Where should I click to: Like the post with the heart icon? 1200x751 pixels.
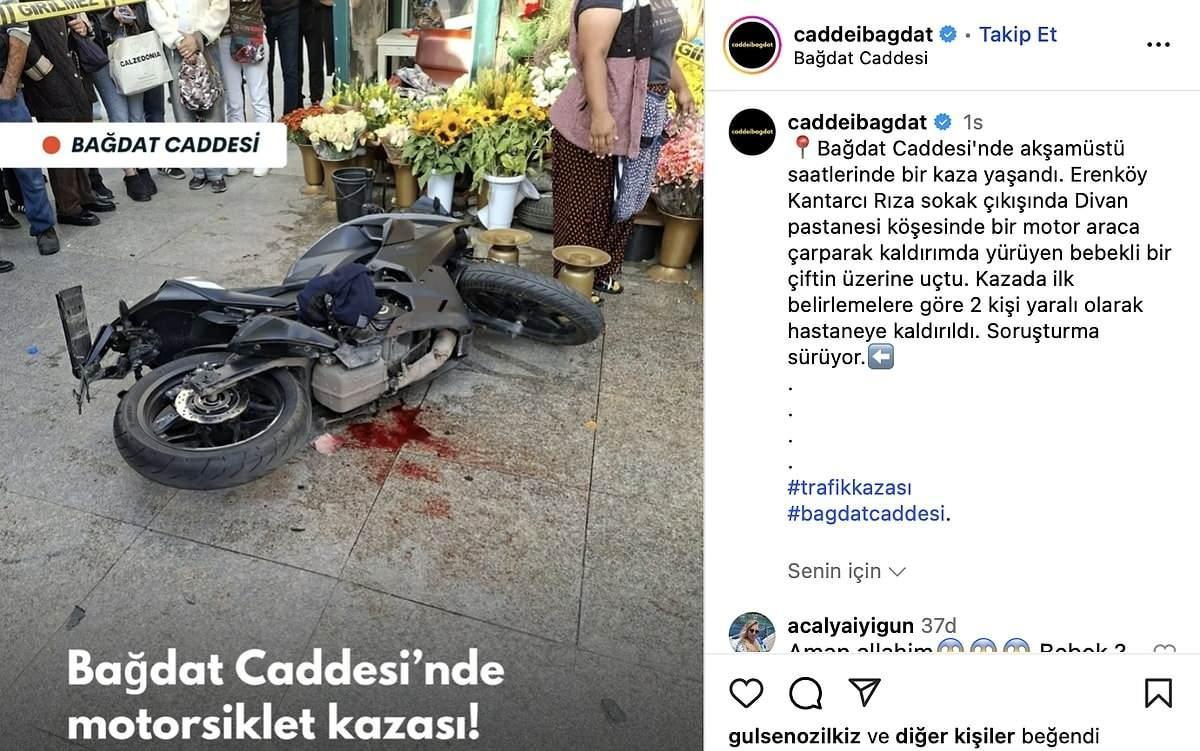(x=746, y=693)
